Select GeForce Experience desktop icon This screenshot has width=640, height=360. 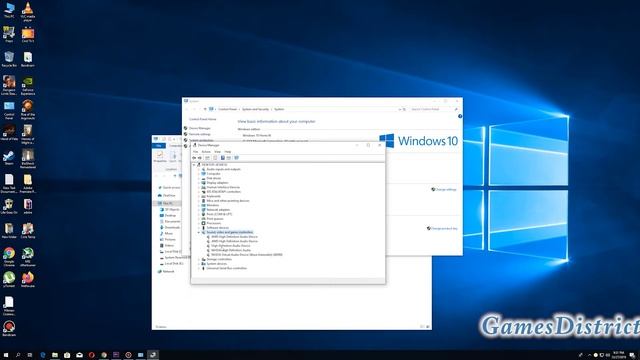click(28, 86)
